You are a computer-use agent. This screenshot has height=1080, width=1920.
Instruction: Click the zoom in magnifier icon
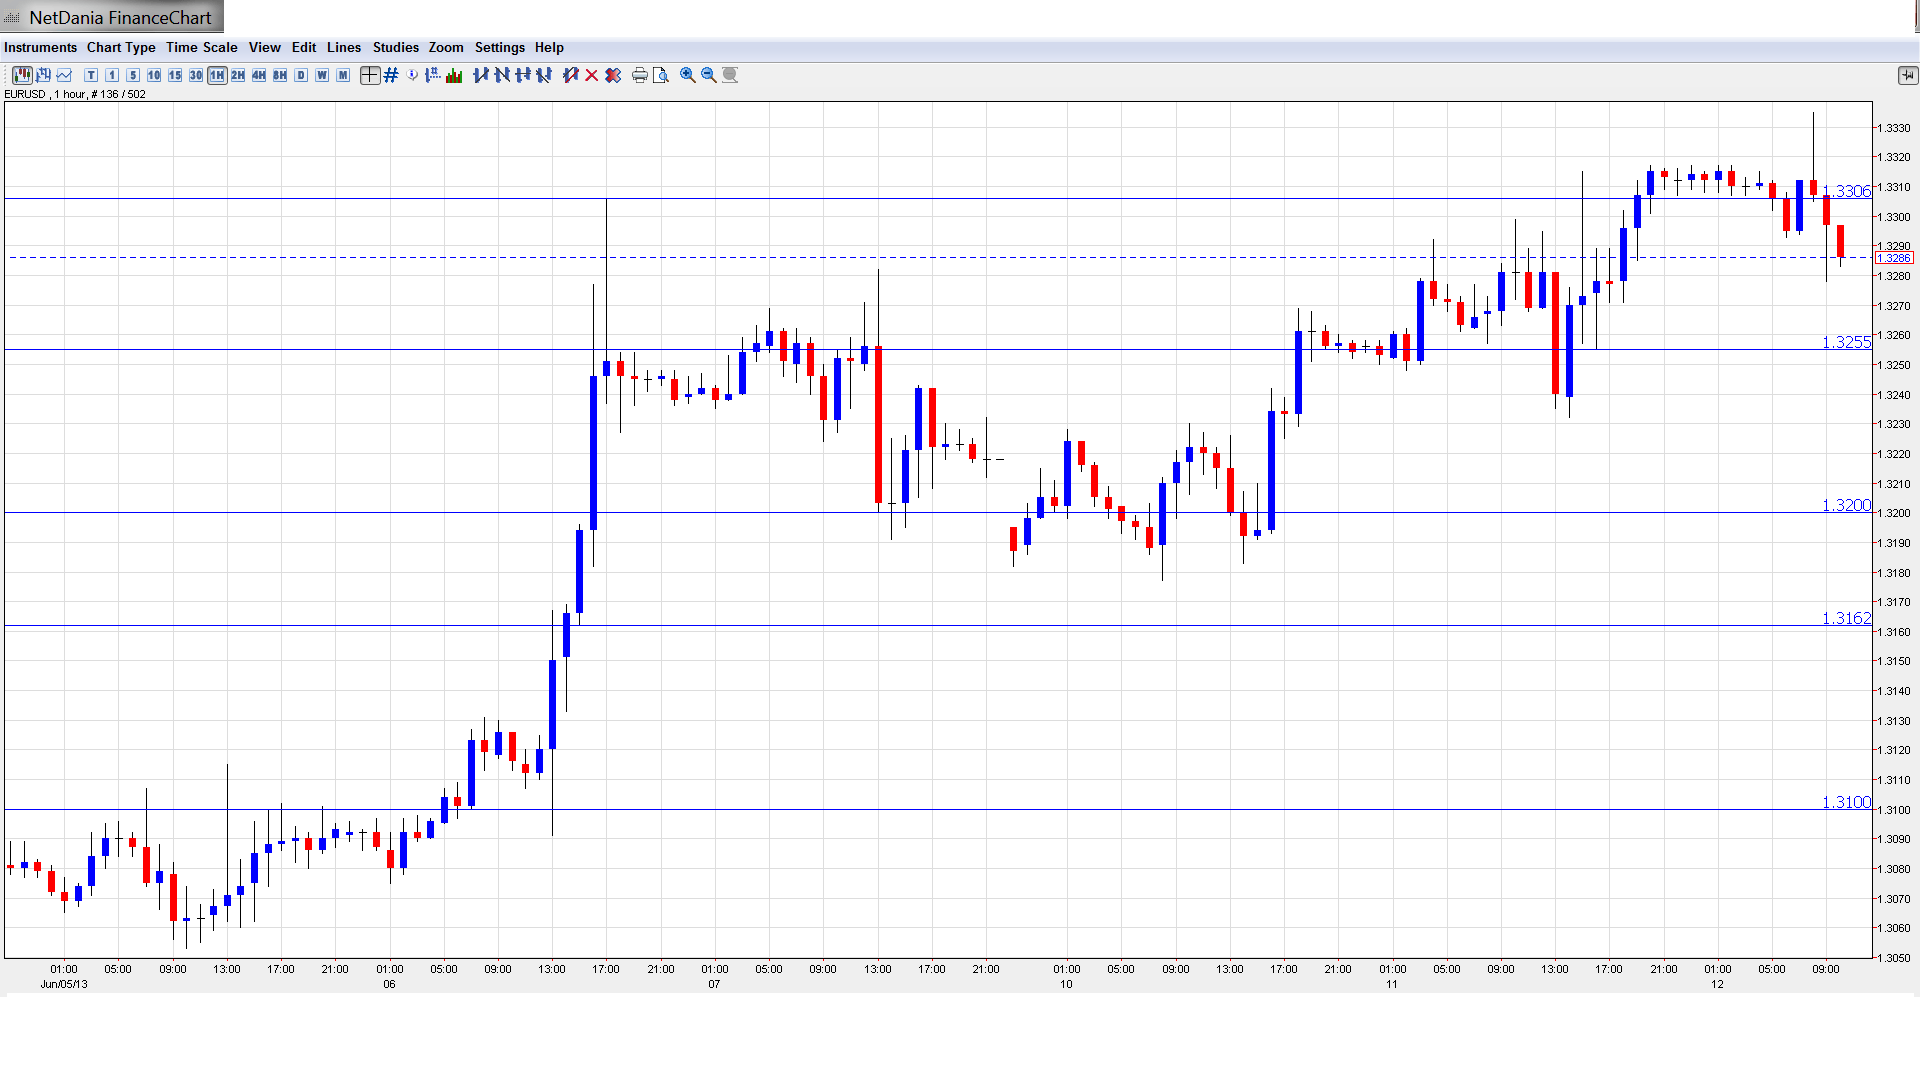click(x=688, y=75)
